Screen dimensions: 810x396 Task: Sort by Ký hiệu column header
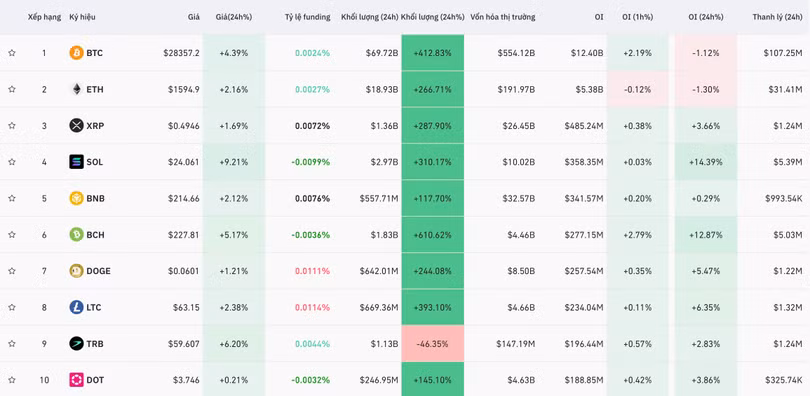(x=82, y=17)
